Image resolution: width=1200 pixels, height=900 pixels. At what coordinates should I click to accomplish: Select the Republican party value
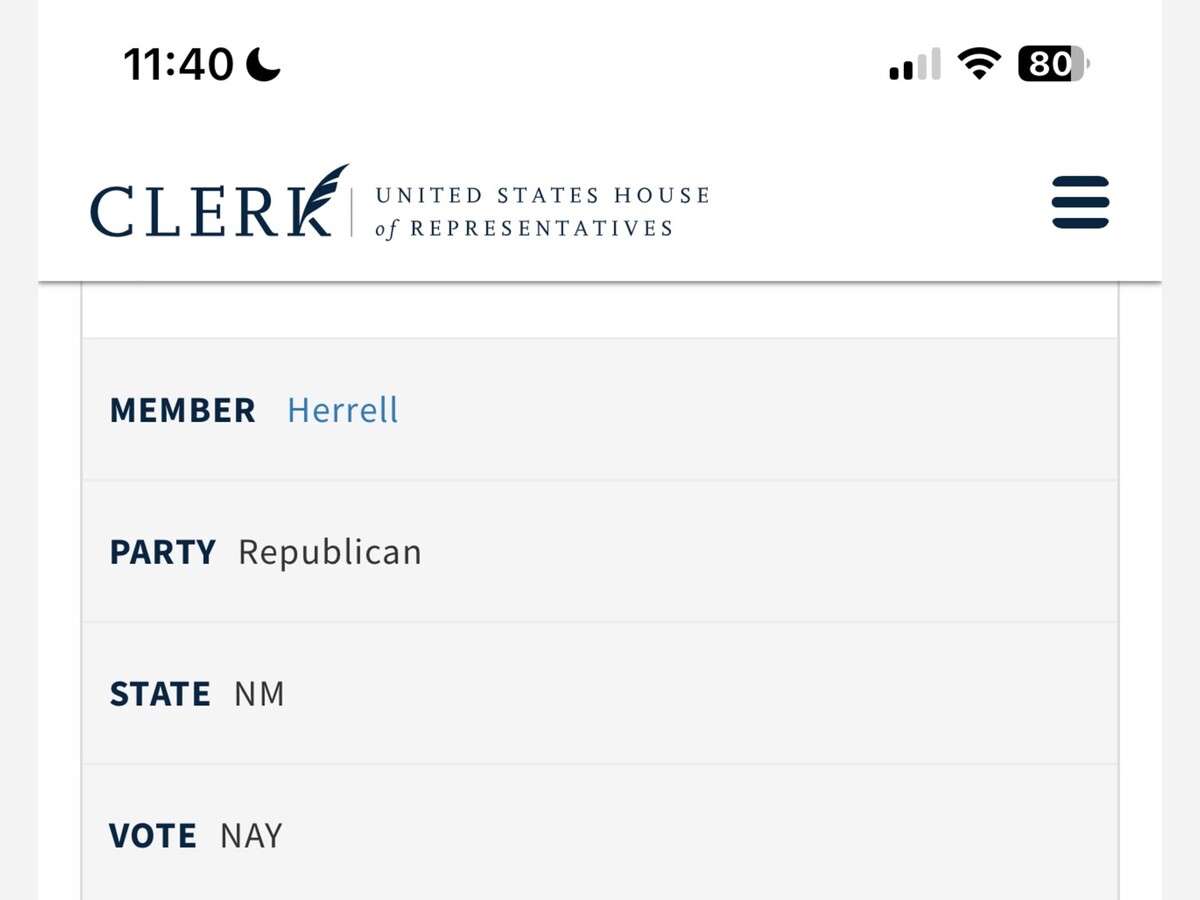(329, 552)
